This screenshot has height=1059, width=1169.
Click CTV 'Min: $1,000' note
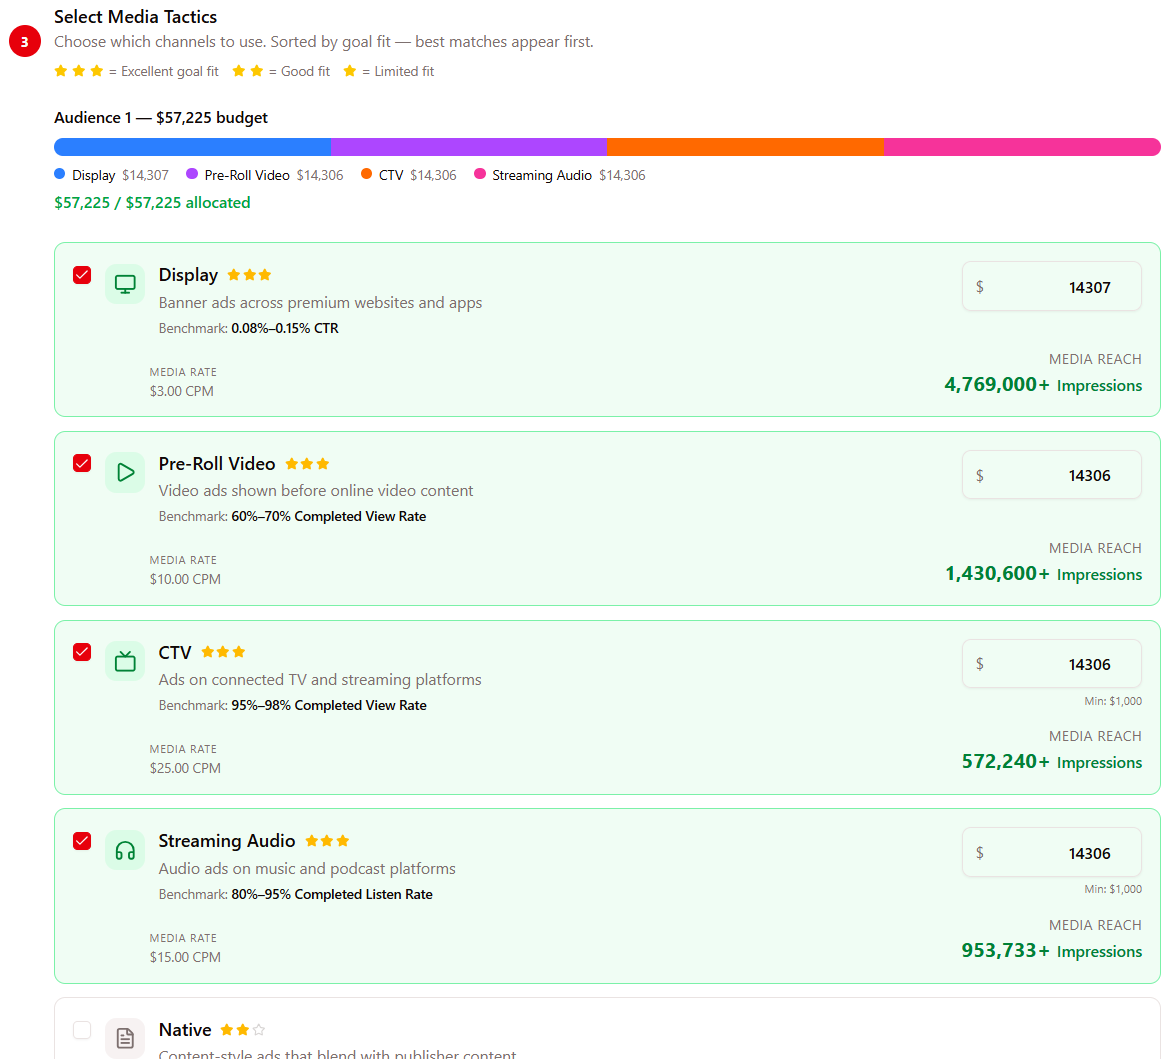point(1113,701)
